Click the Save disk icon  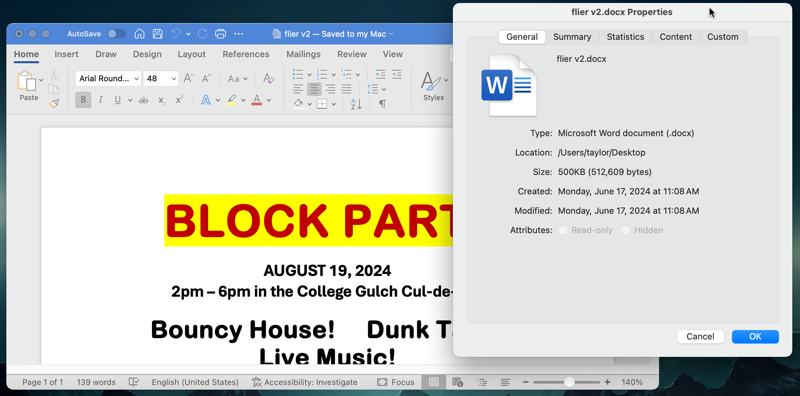(x=158, y=34)
